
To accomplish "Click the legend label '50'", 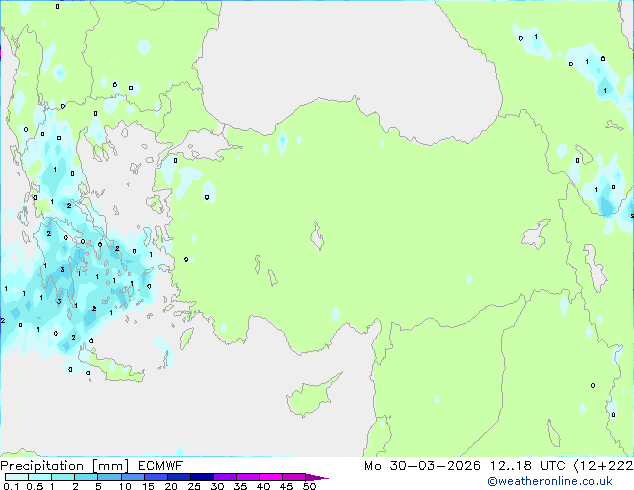I will [309, 486].
